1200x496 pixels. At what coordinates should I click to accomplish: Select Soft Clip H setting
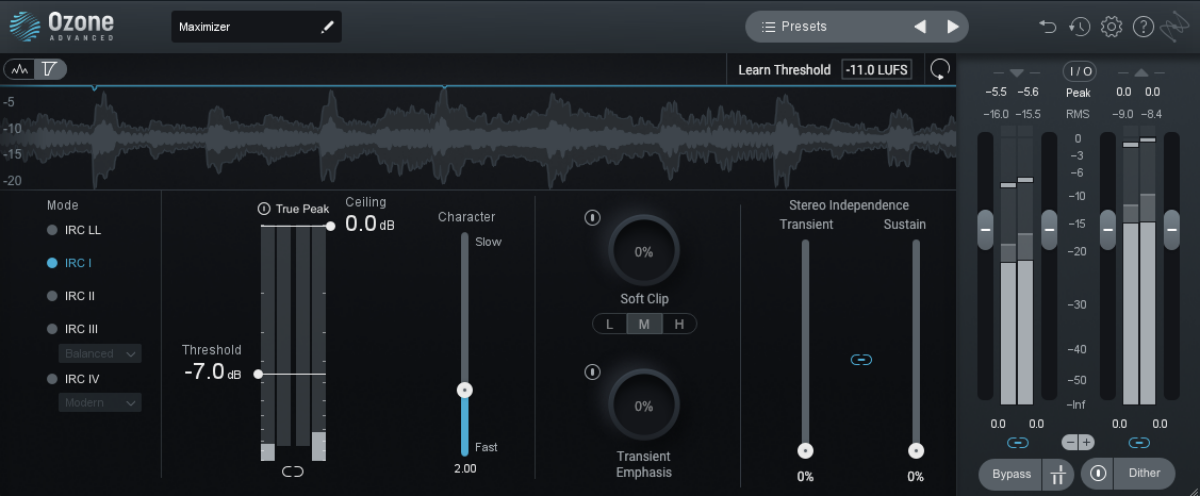[679, 323]
